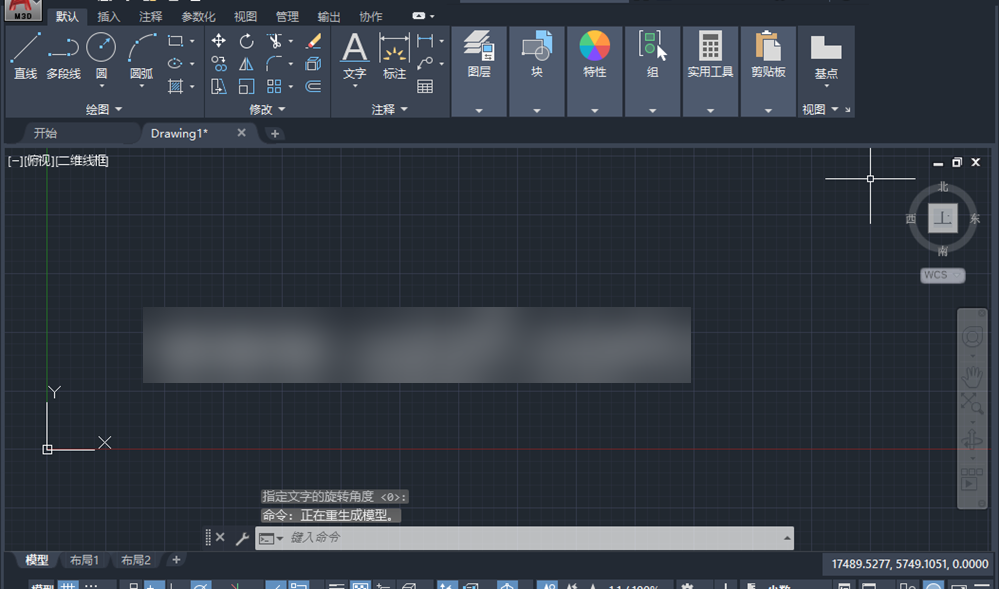Open array tool dropdown arrow
Viewport: 999px width, 589px height.
tap(291, 86)
